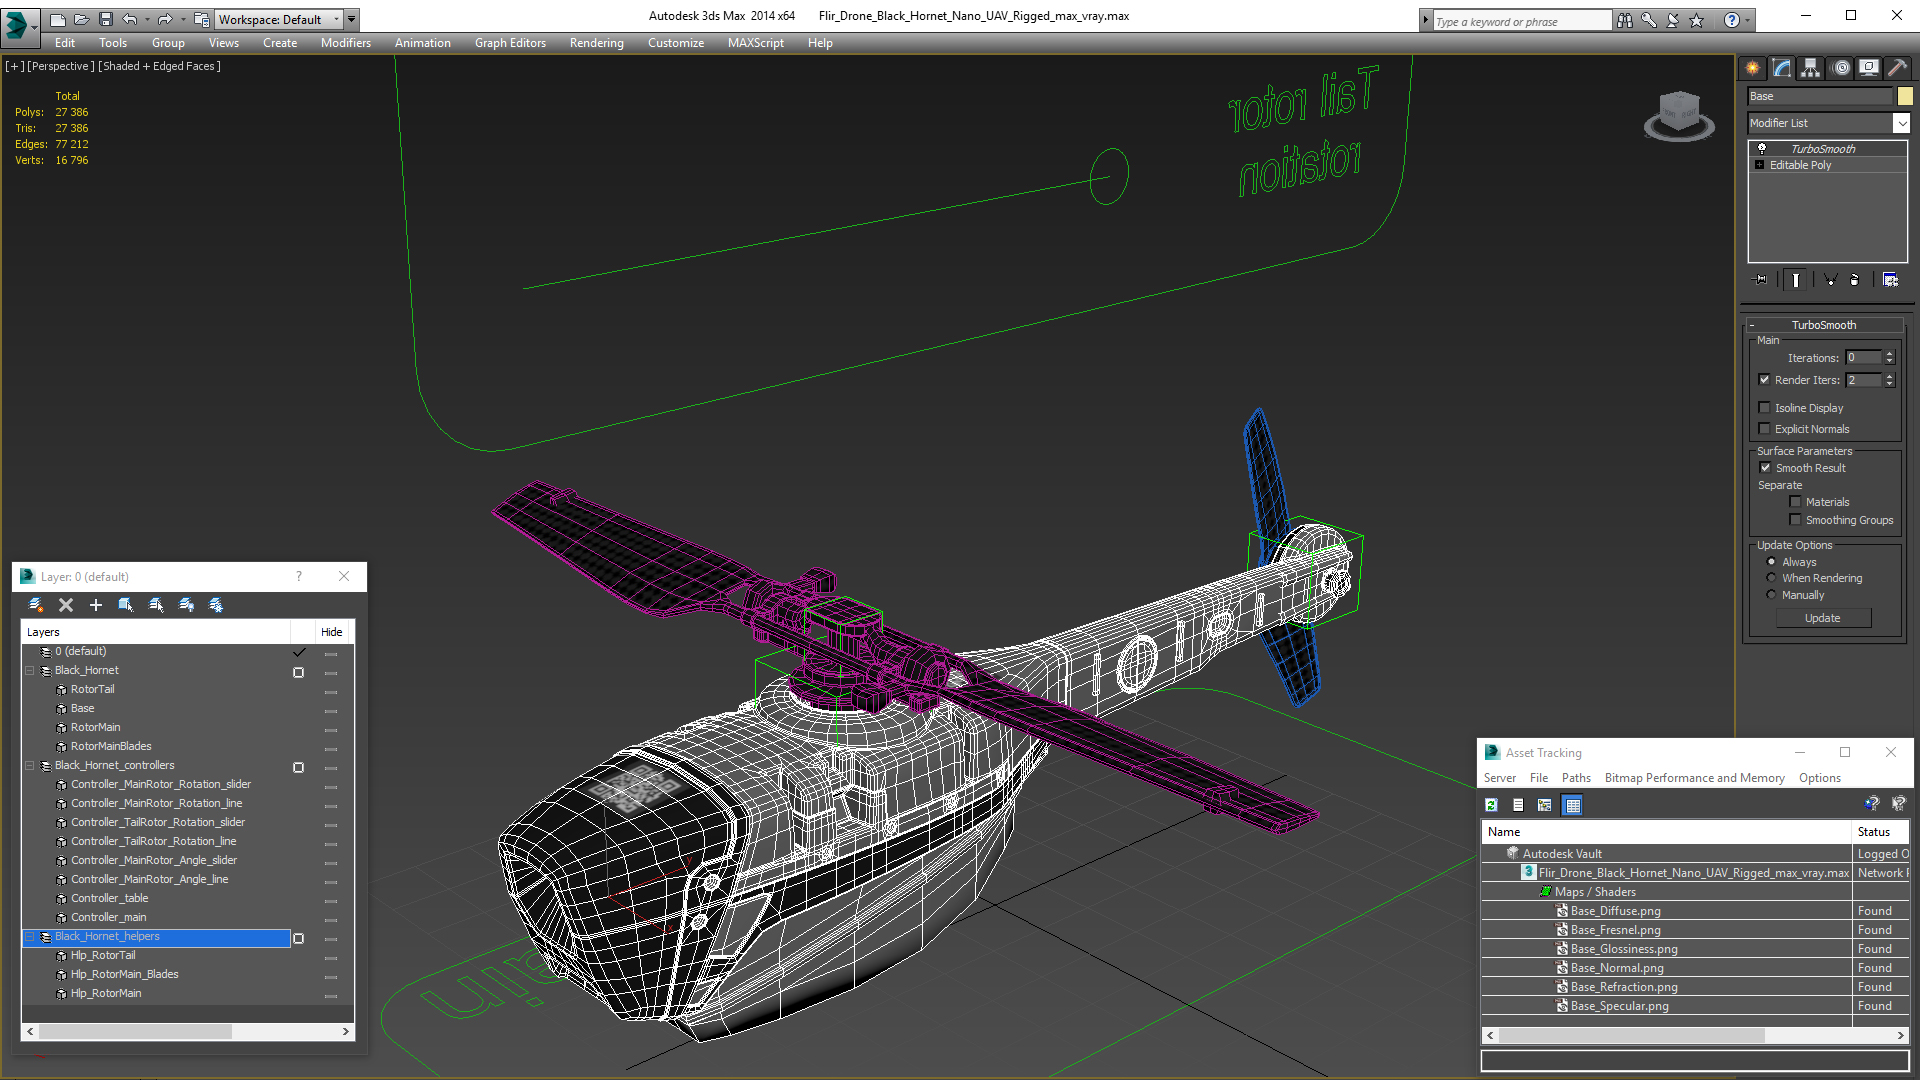
Task: Open the Create command panel tab
Action: point(1752,68)
